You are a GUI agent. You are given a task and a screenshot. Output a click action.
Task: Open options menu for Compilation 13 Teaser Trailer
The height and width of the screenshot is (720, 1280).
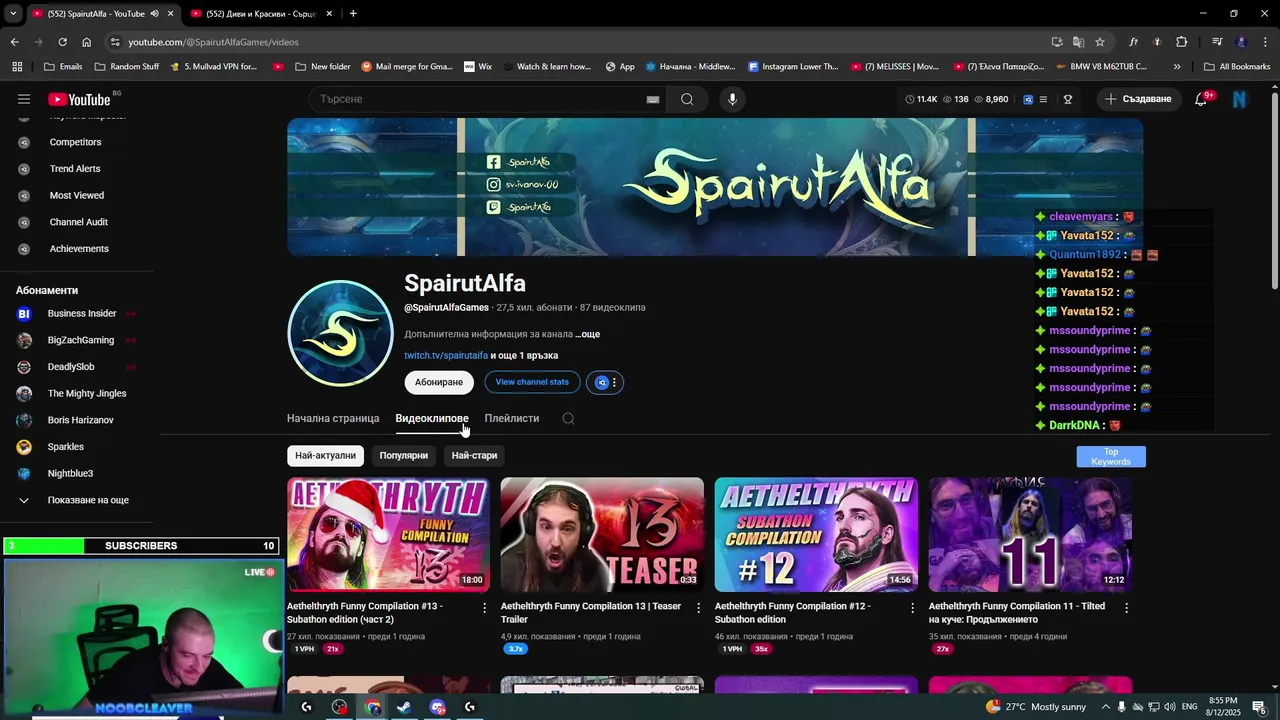pos(699,607)
